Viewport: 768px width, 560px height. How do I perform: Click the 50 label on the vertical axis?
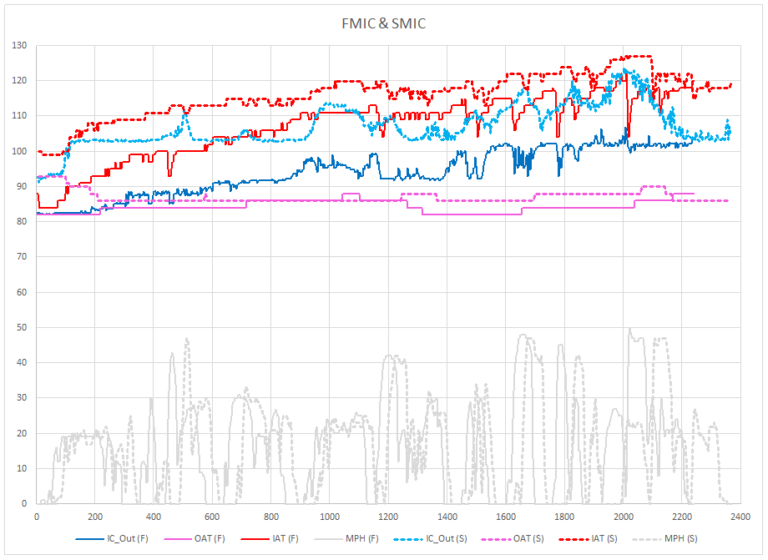coord(22,327)
